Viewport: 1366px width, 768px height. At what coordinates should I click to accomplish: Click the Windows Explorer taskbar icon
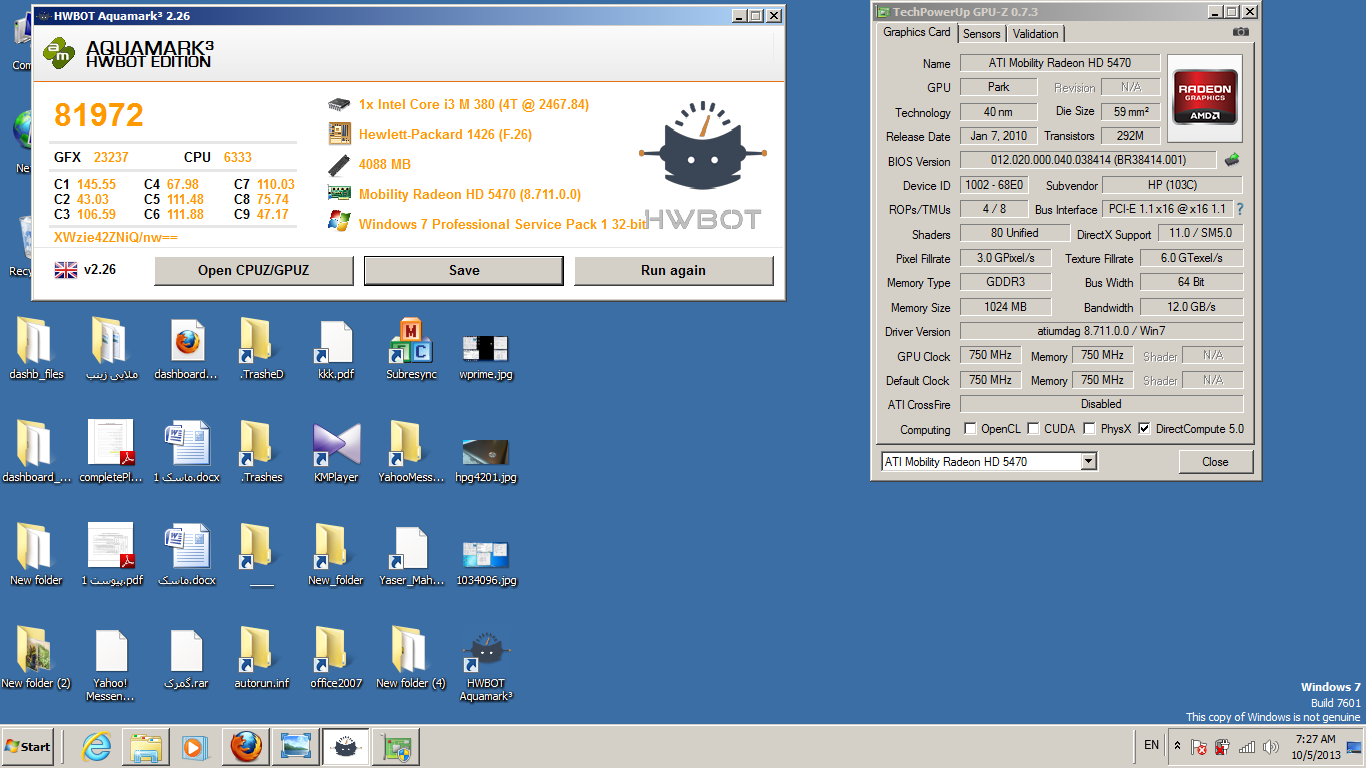[x=146, y=747]
